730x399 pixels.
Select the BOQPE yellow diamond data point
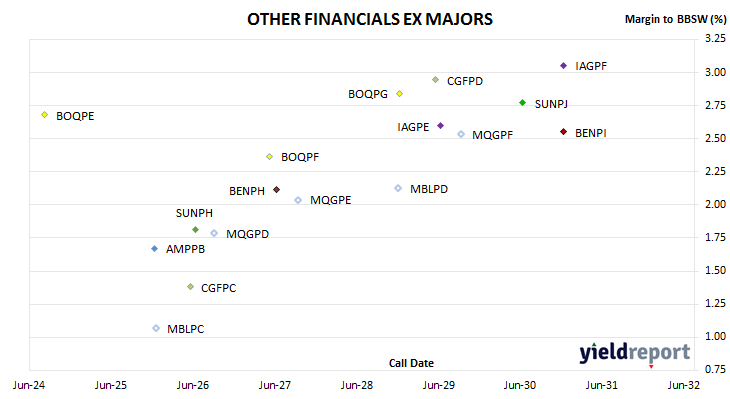[x=45, y=115]
